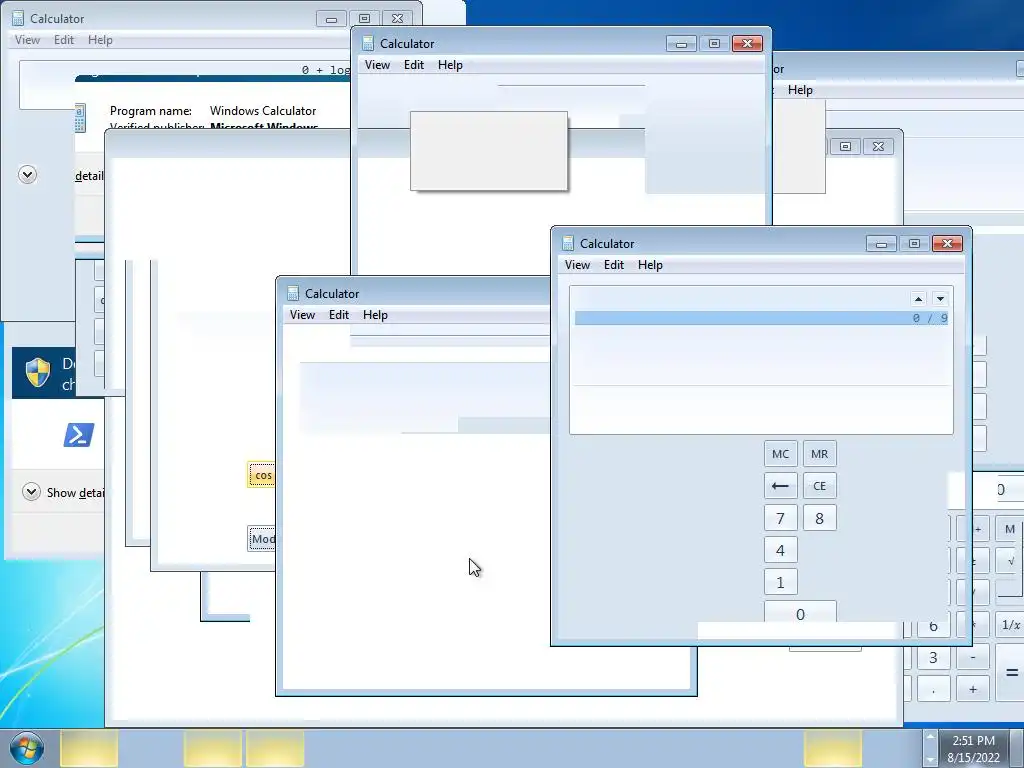Click the CE clear entry button
This screenshot has width=1024, height=768.
tap(820, 486)
